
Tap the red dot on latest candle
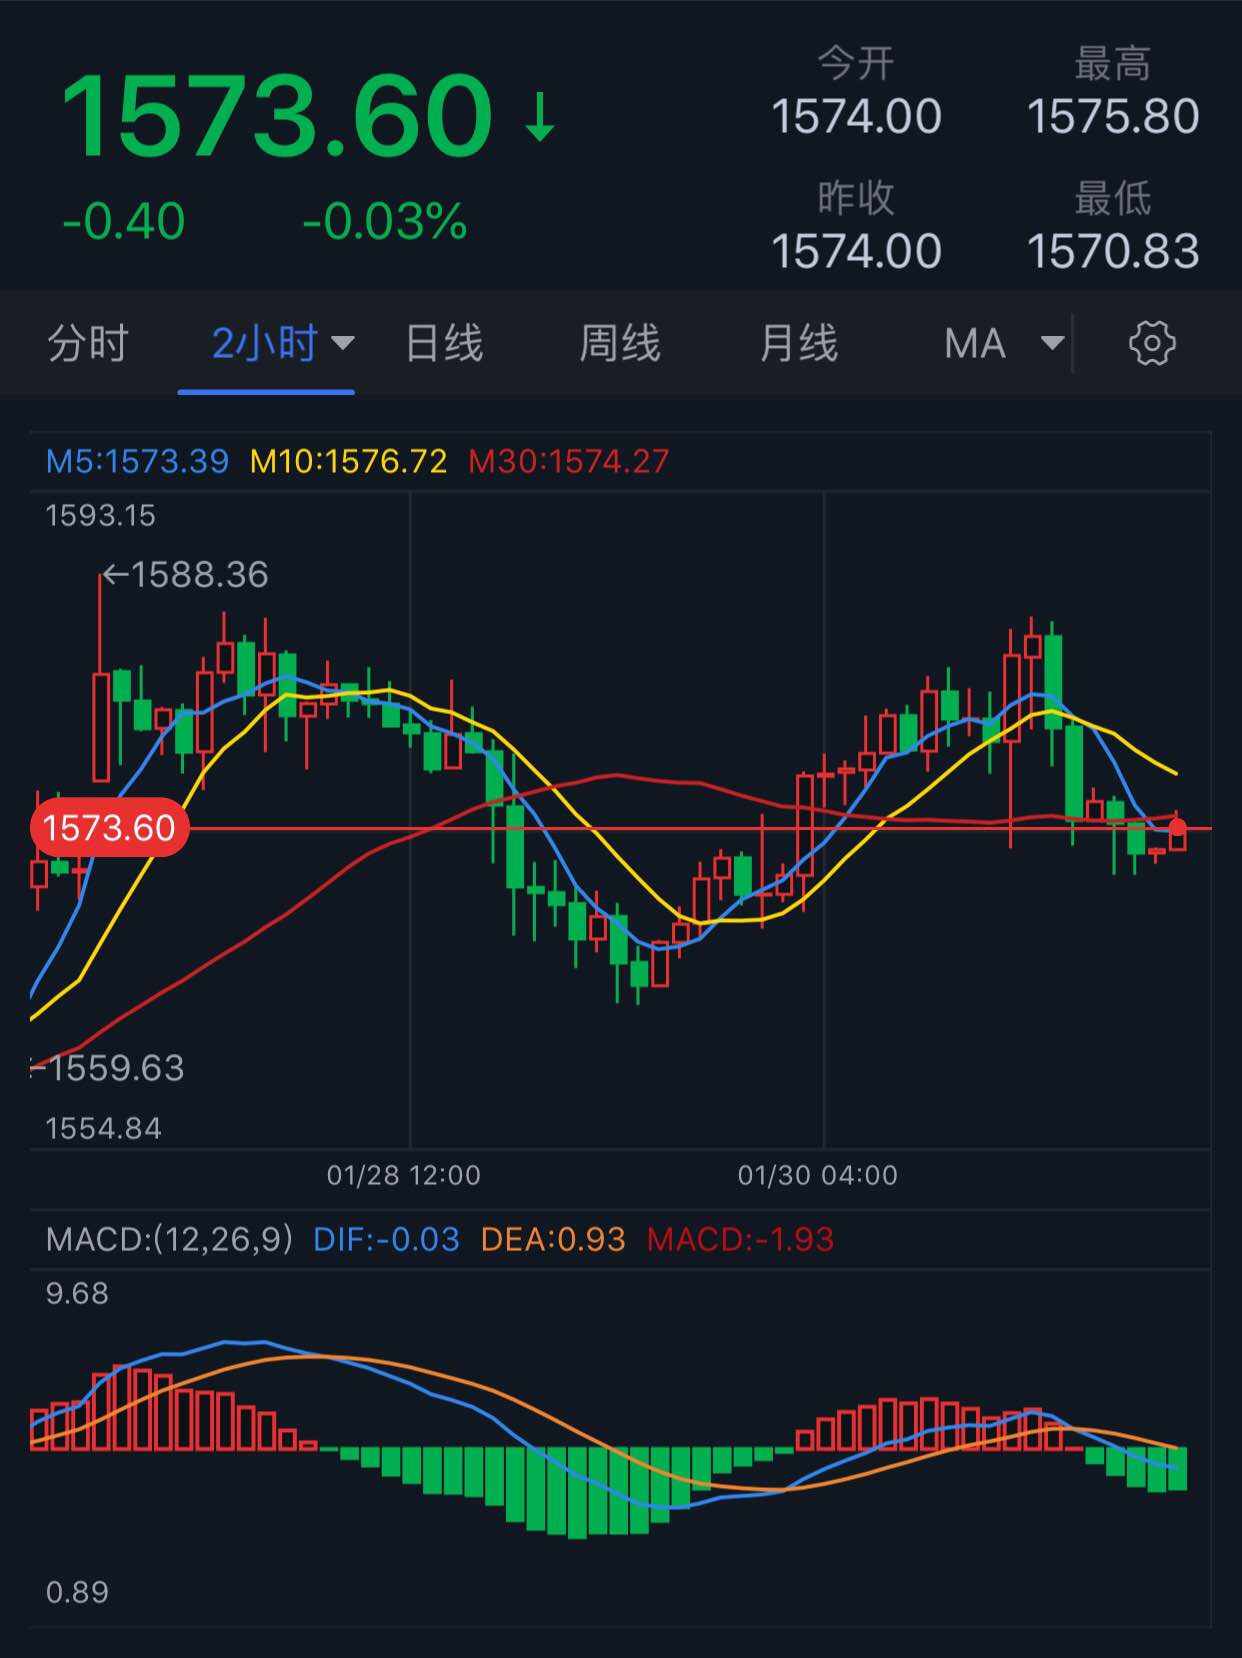pos(1177,827)
